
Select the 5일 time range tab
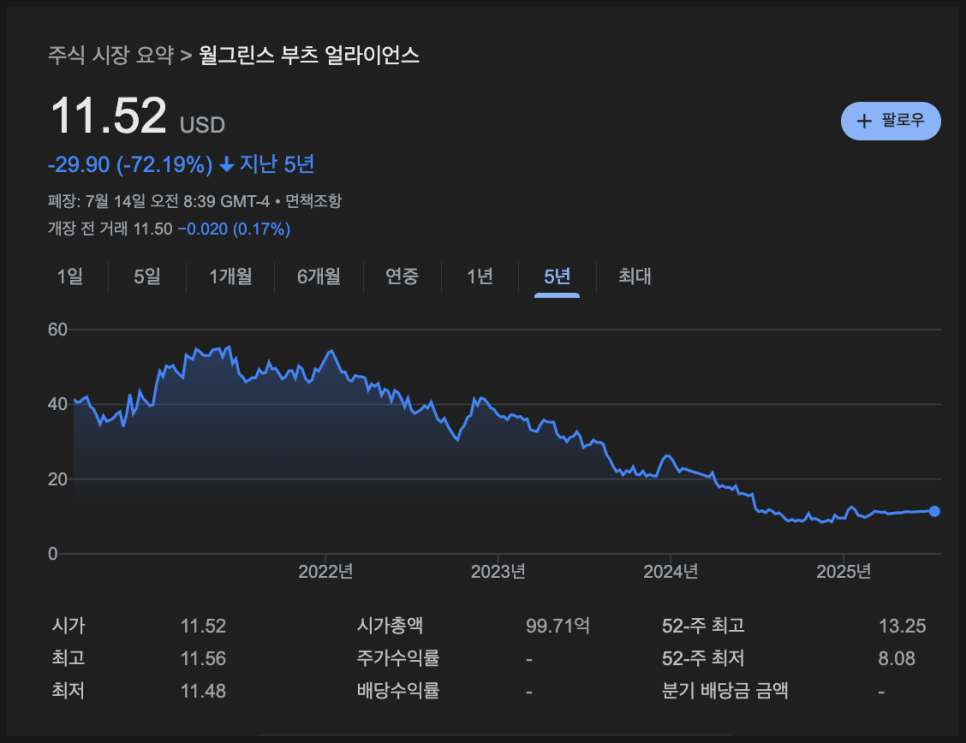click(147, 277)
